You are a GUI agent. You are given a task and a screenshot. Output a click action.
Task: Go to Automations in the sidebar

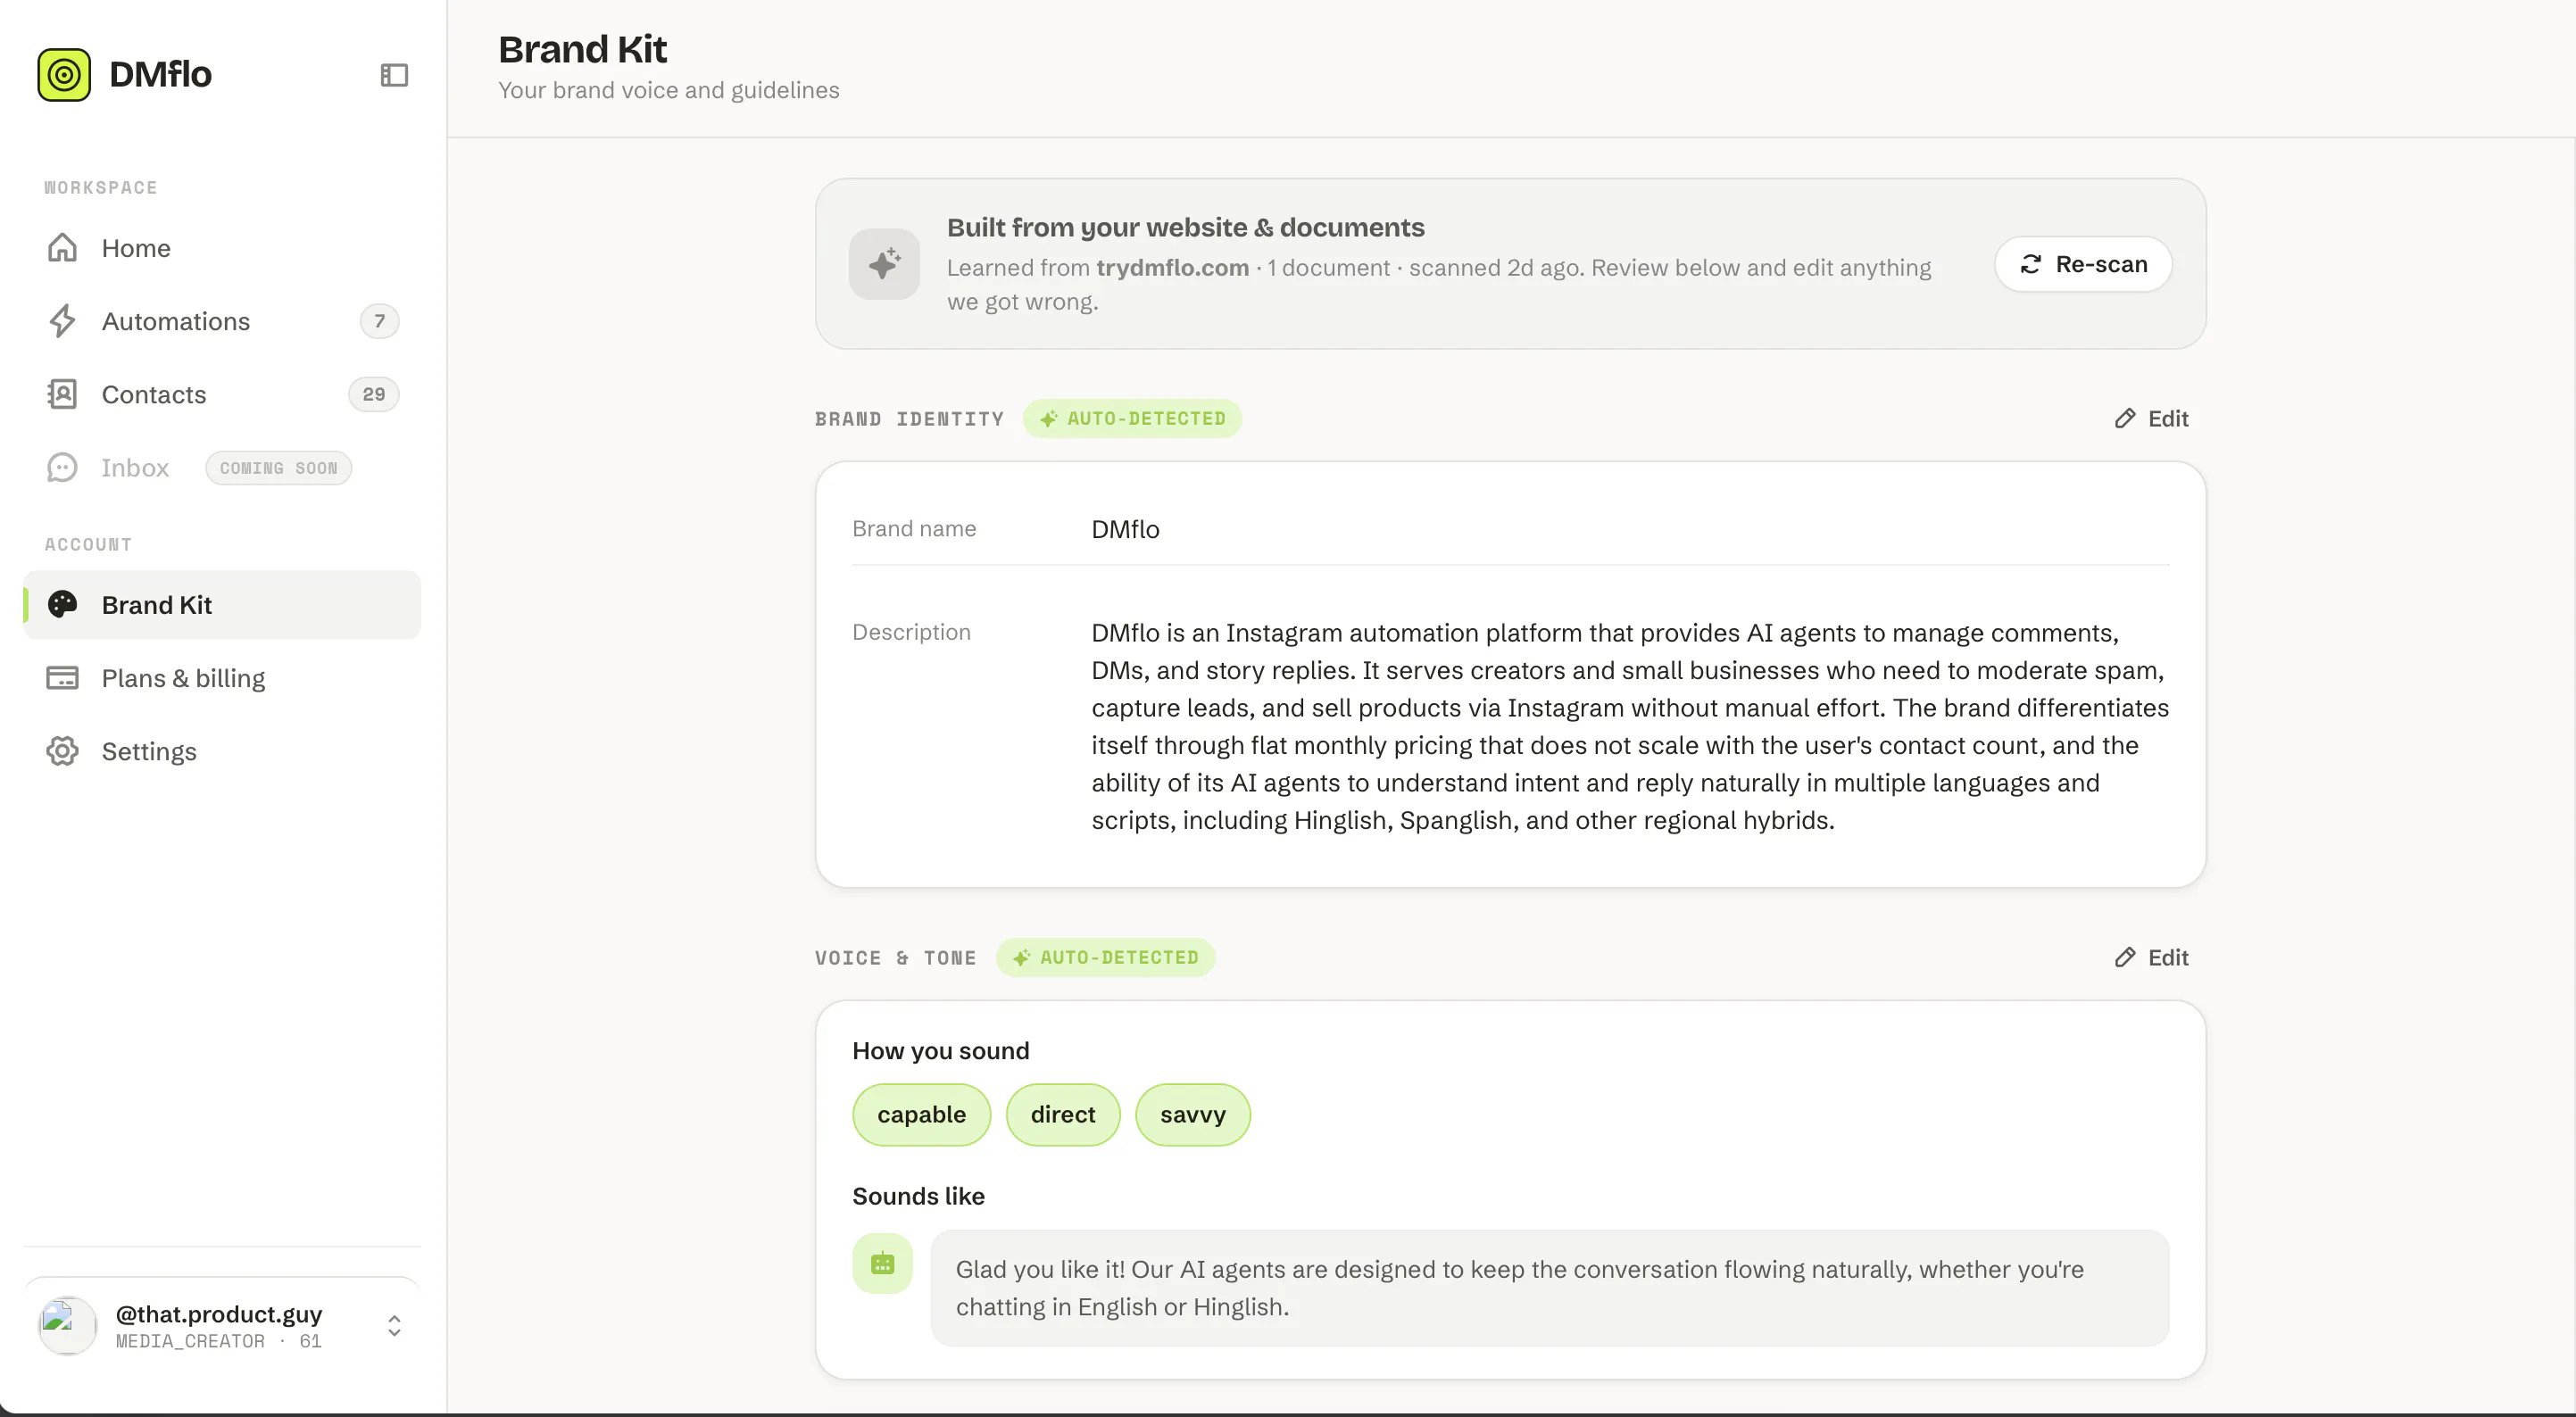click(222, 321)
